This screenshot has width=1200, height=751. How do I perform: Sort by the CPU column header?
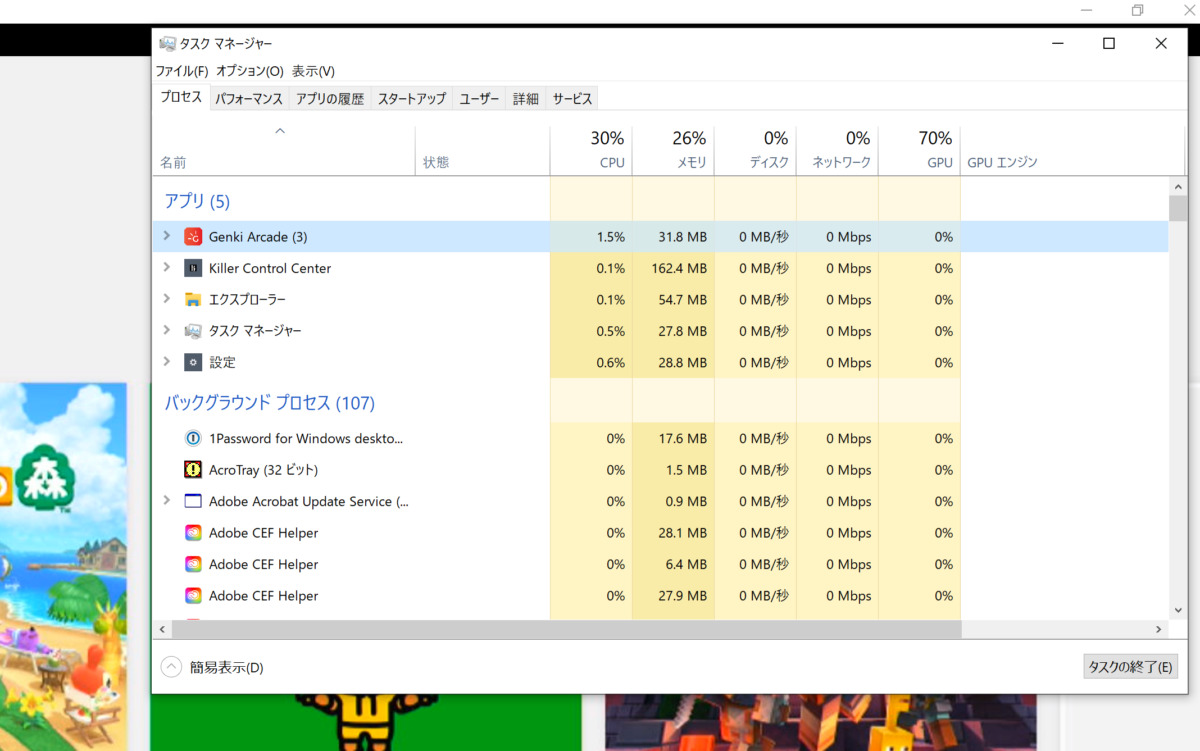pyautogui.click(x=591, y=150)
